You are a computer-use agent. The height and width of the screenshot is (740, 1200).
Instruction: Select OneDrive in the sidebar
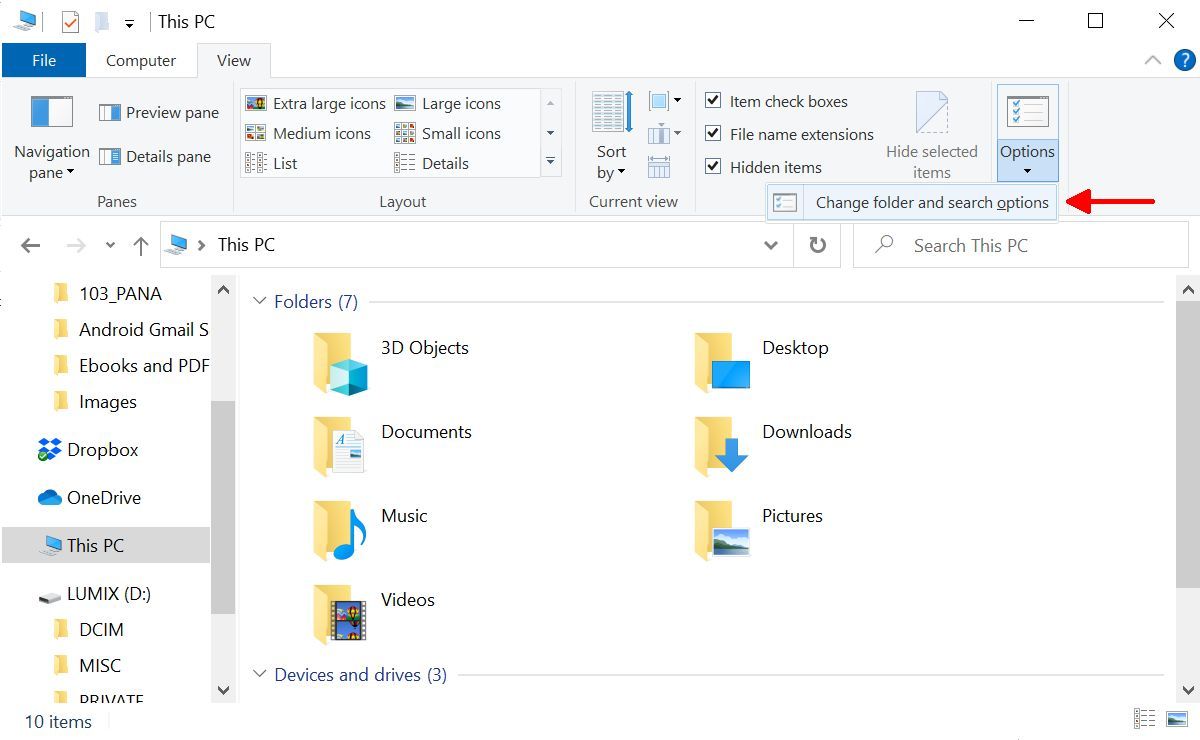[104, 497]
